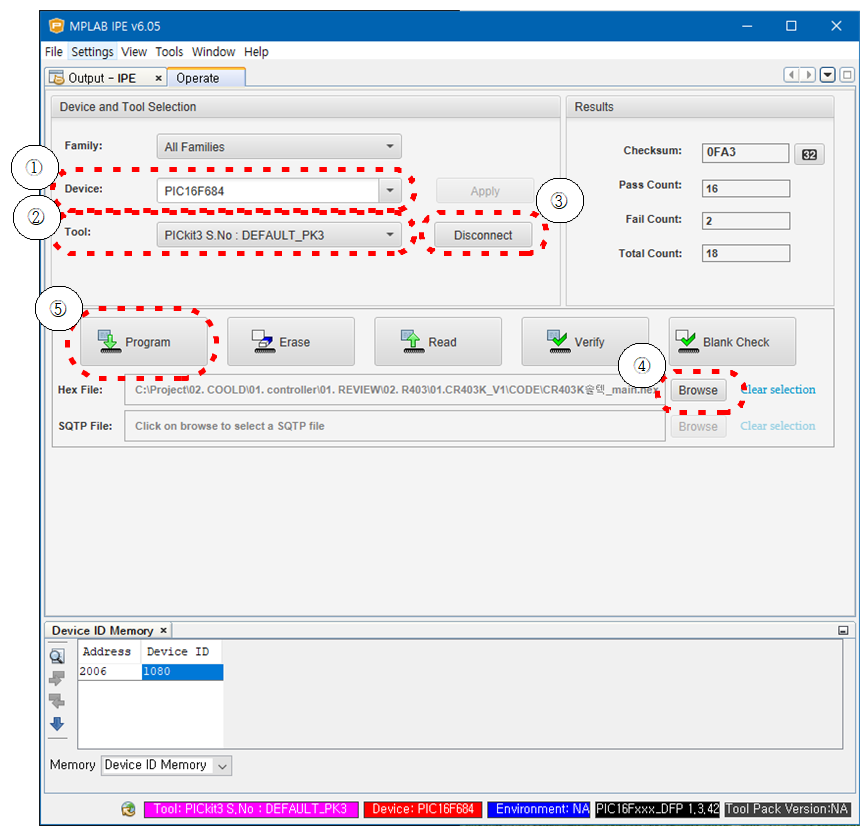This screenshot has height=833, width=867.
Task: Click the upper gray arrow icon in memory panel
Action: coord(57,678)
